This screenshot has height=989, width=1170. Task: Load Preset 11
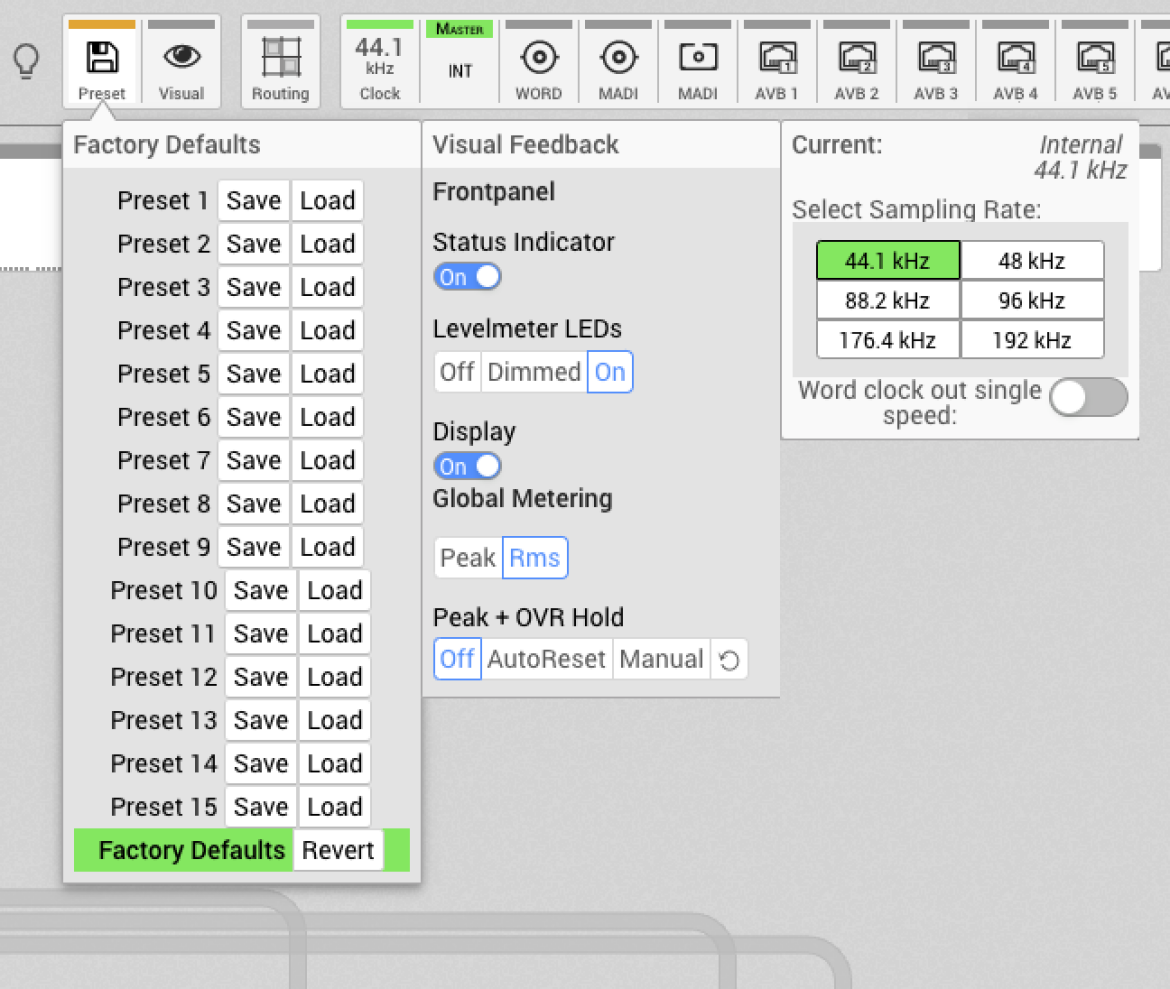[334, 634]
